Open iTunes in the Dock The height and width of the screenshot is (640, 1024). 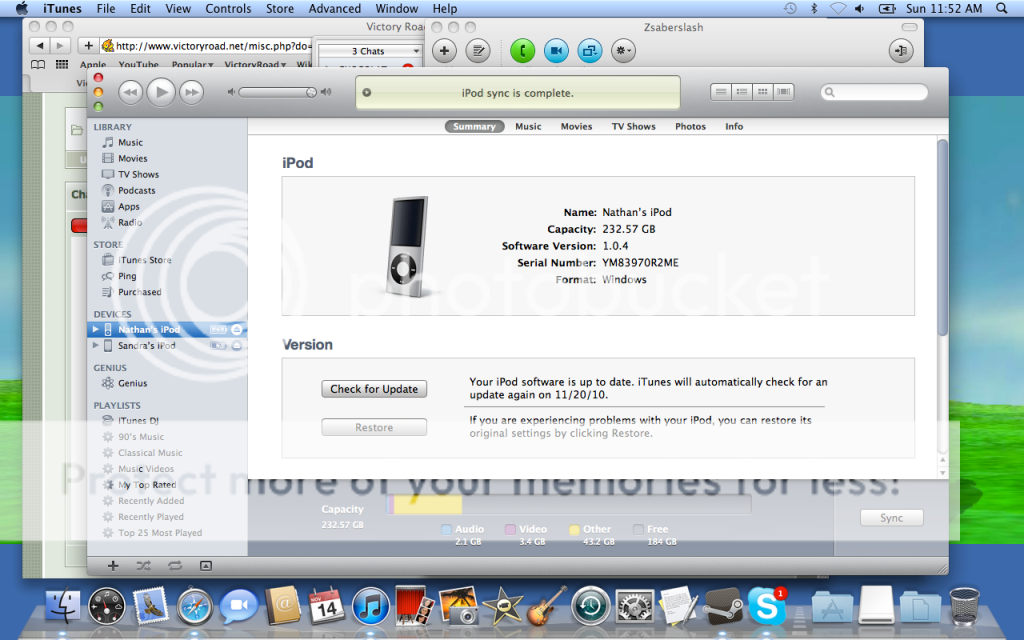(370, 606)
